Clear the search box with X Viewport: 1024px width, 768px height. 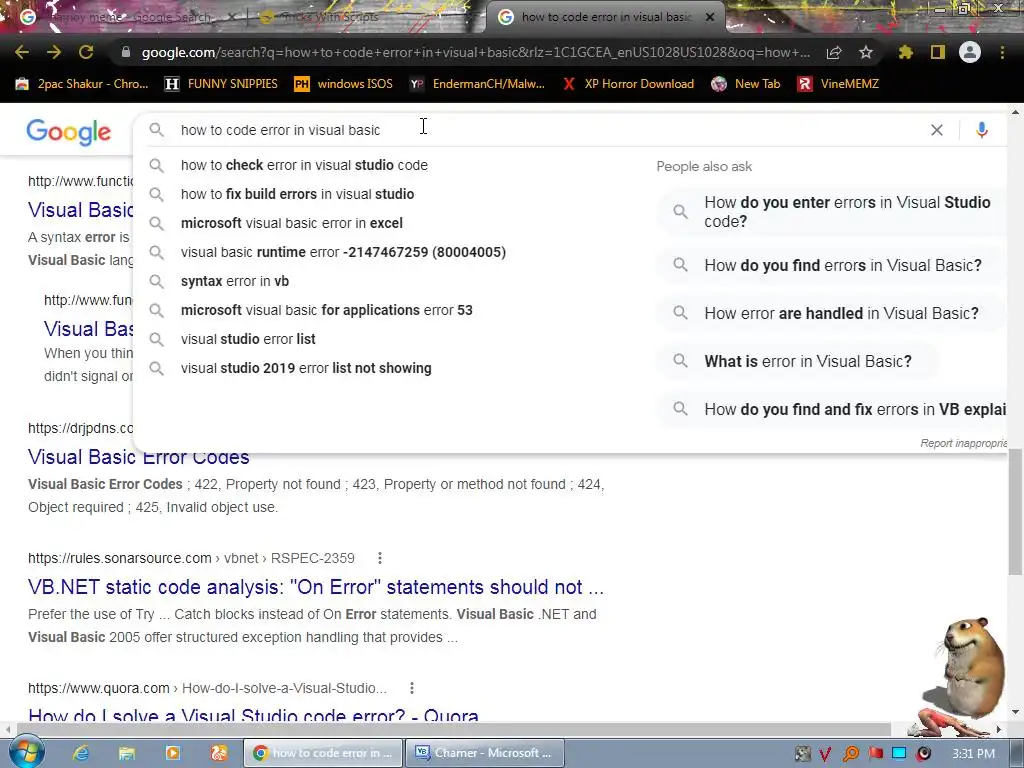click(936, 130)
